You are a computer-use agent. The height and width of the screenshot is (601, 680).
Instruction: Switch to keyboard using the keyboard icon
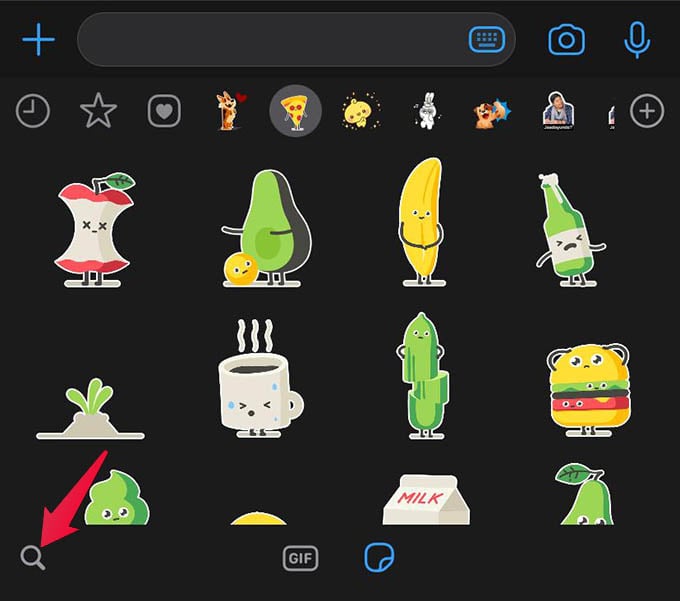[487, 39]
